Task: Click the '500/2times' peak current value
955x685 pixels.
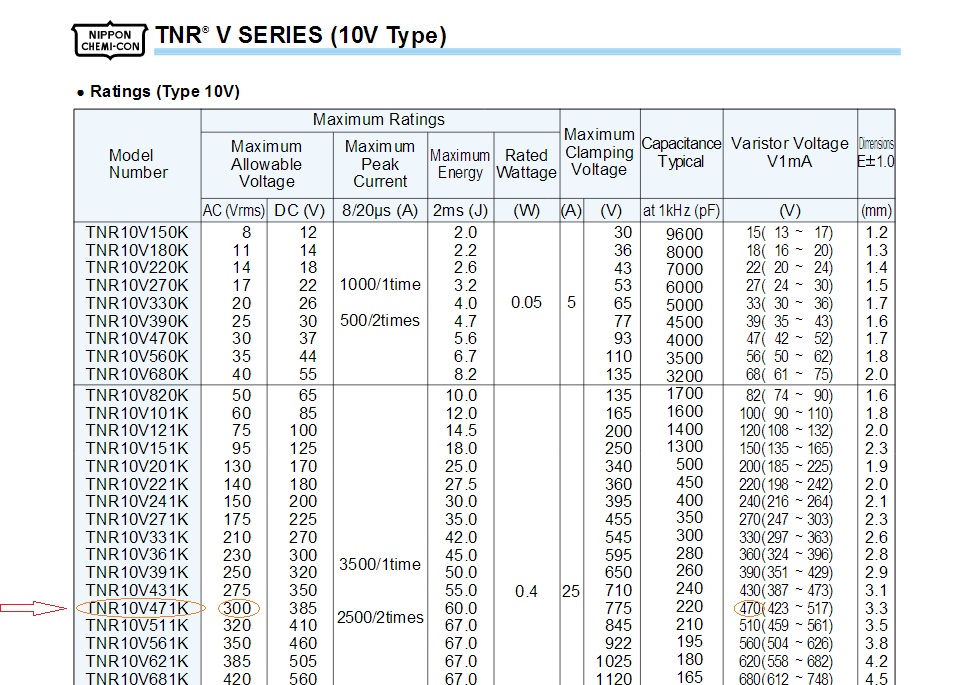Action: pos(380,320)
